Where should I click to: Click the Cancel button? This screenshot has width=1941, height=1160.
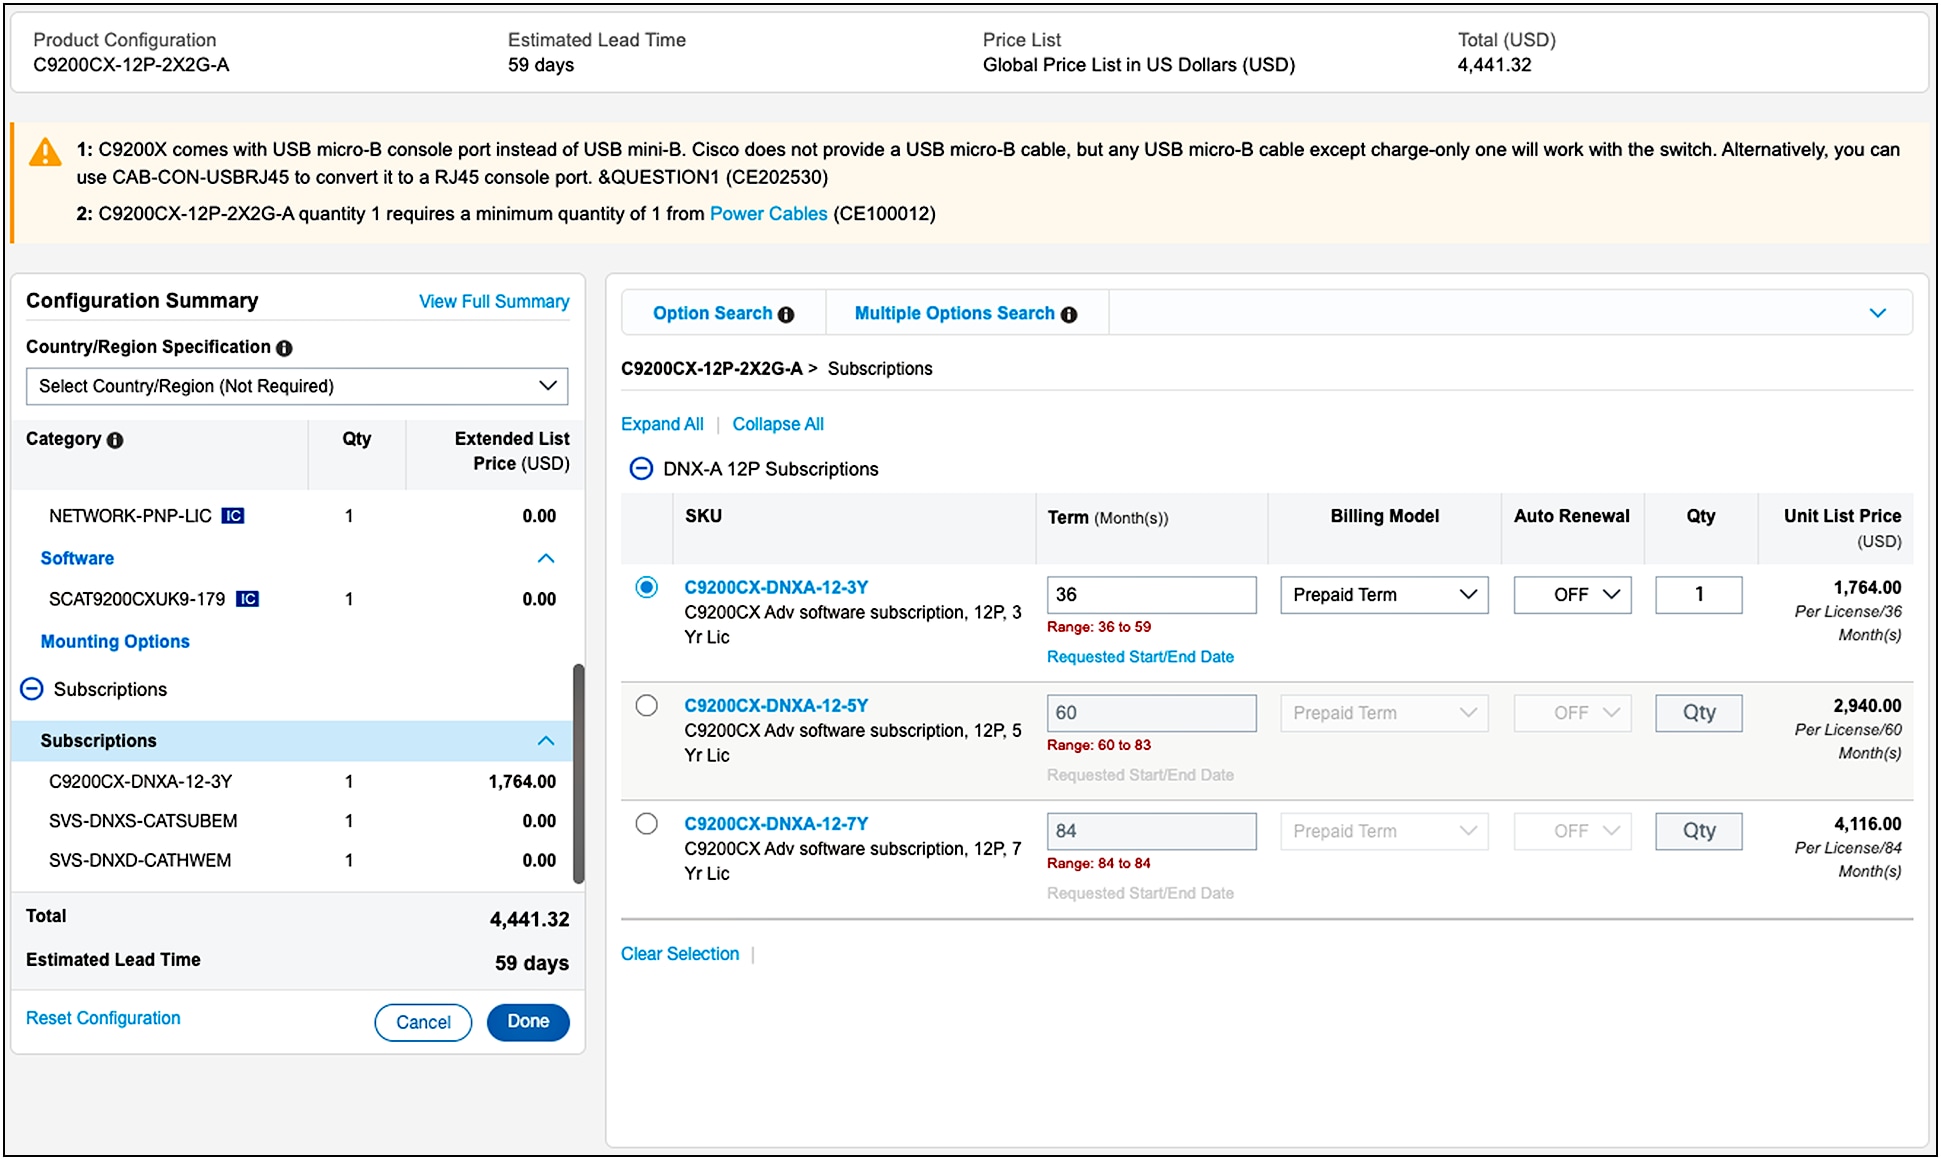point(423,1022)
